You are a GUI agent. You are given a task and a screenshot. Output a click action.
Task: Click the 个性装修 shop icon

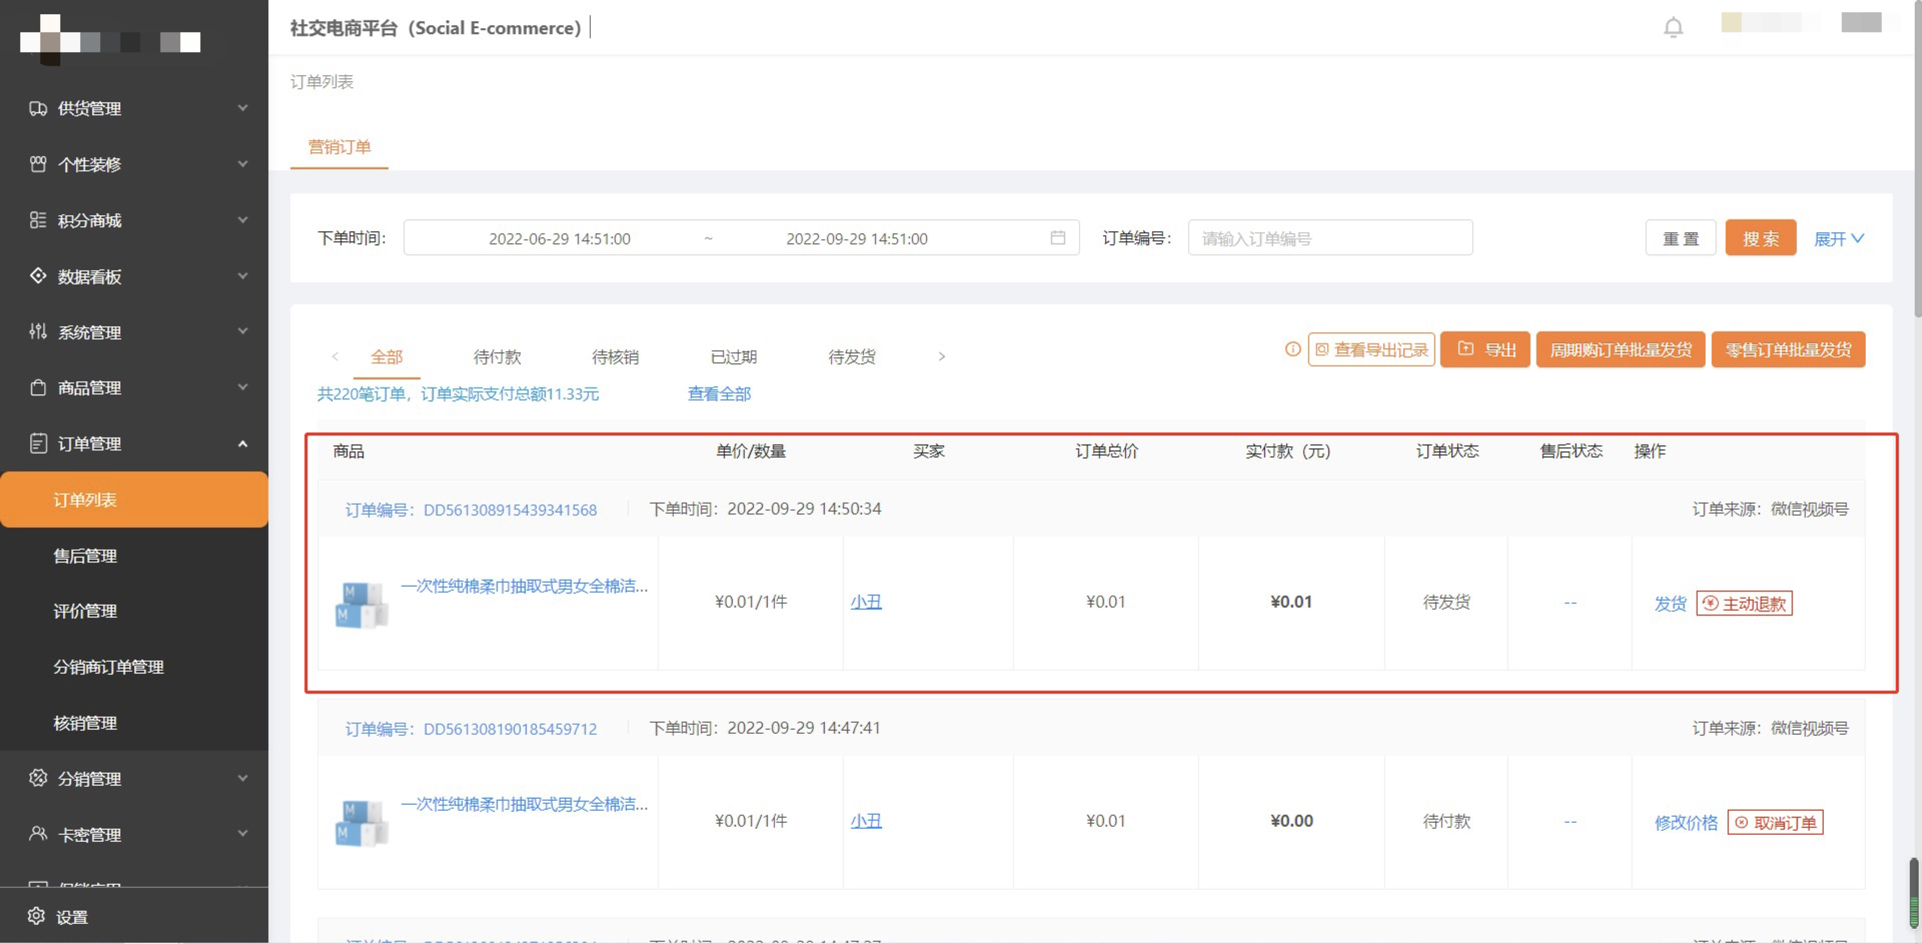click(38, 164)
